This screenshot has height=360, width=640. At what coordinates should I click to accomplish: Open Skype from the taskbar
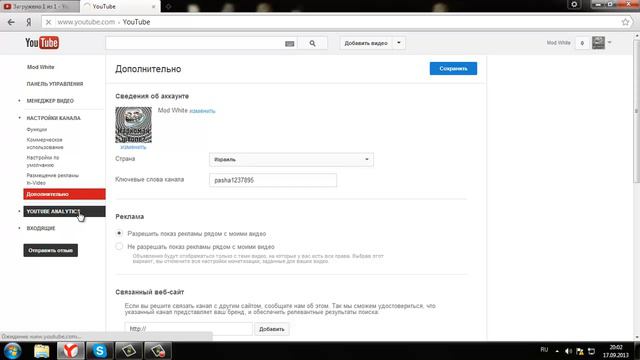(x=100, y=351)
